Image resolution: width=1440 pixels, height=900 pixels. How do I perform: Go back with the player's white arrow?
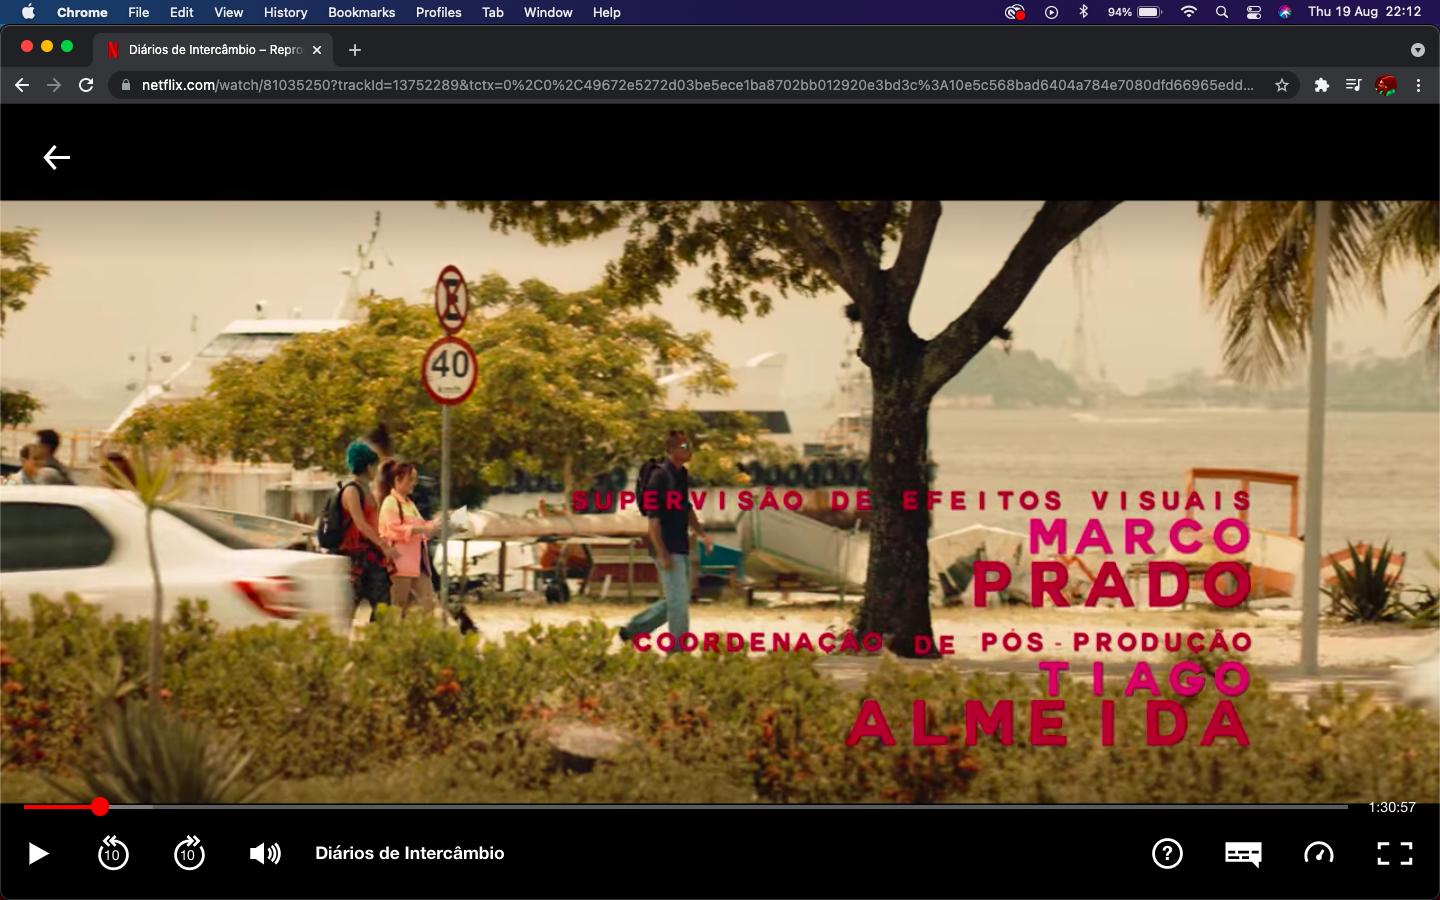click(57, 157)
